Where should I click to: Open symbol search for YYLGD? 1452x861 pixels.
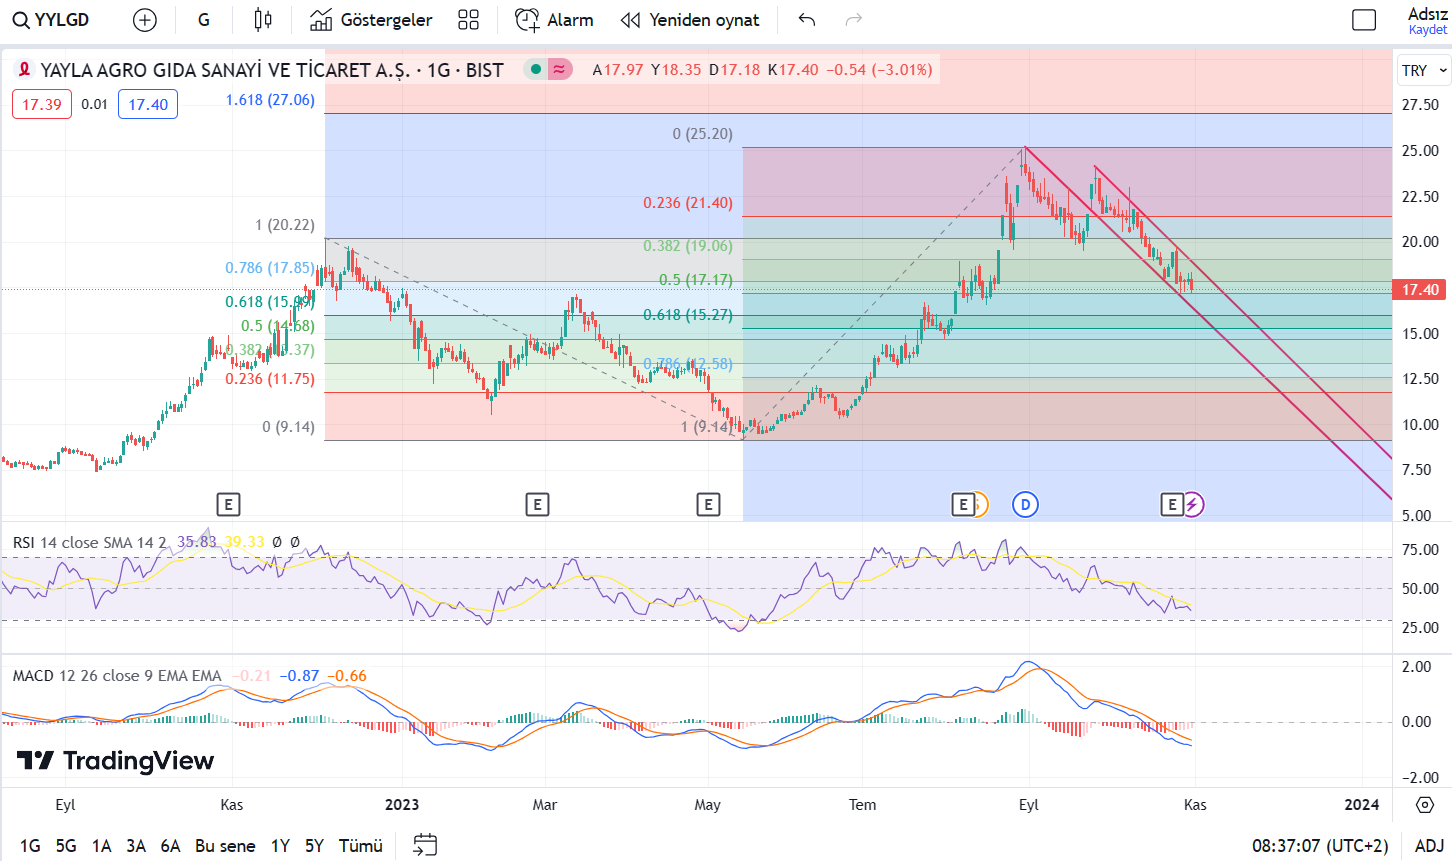pos(51,20)
